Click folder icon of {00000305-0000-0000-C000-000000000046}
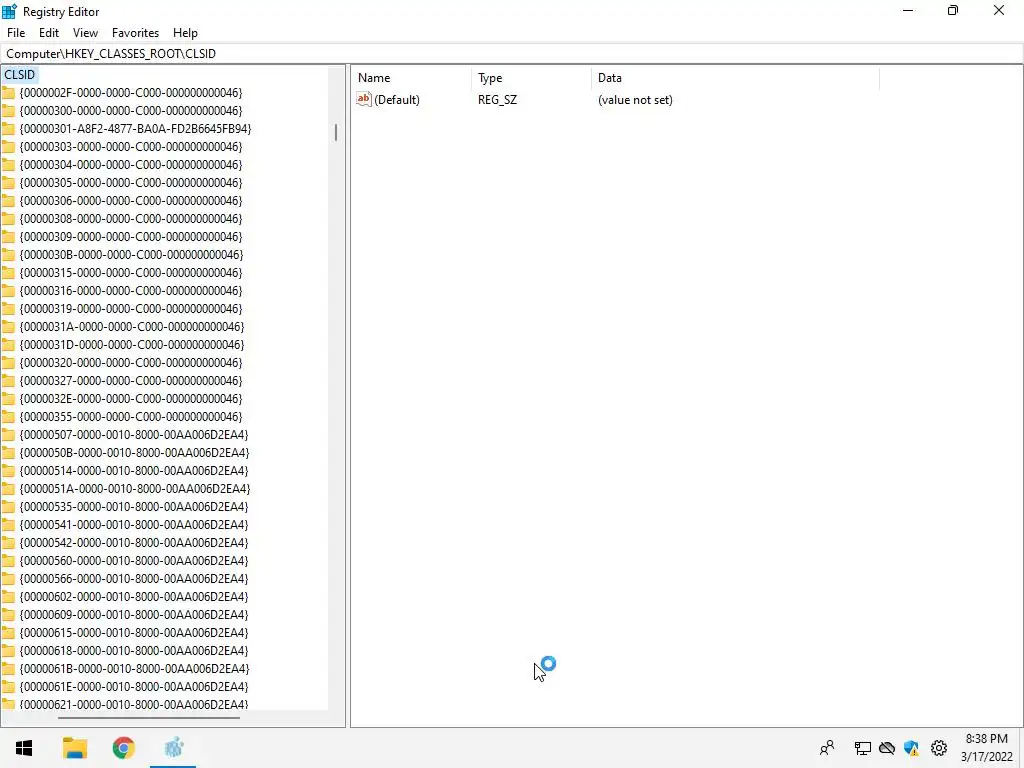 [x=8, y=183]
